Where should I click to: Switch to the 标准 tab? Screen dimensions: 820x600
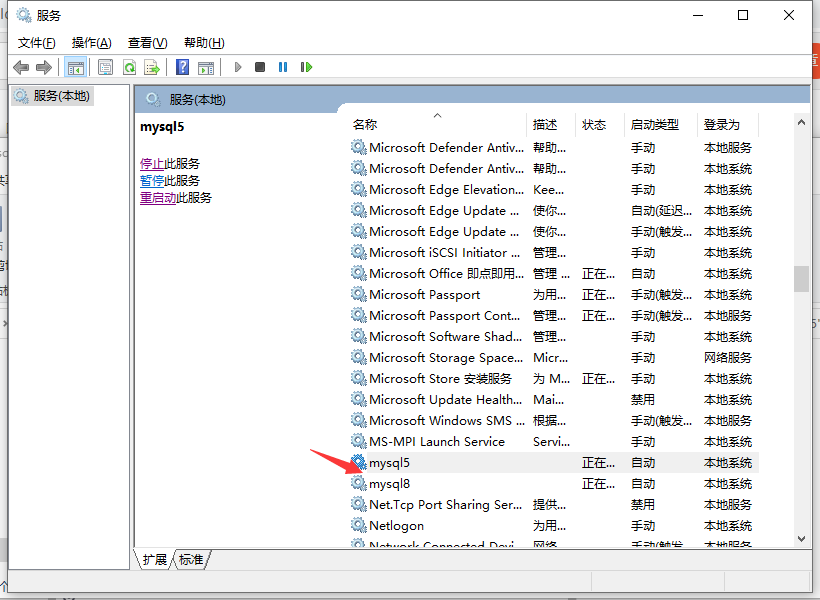191,560
